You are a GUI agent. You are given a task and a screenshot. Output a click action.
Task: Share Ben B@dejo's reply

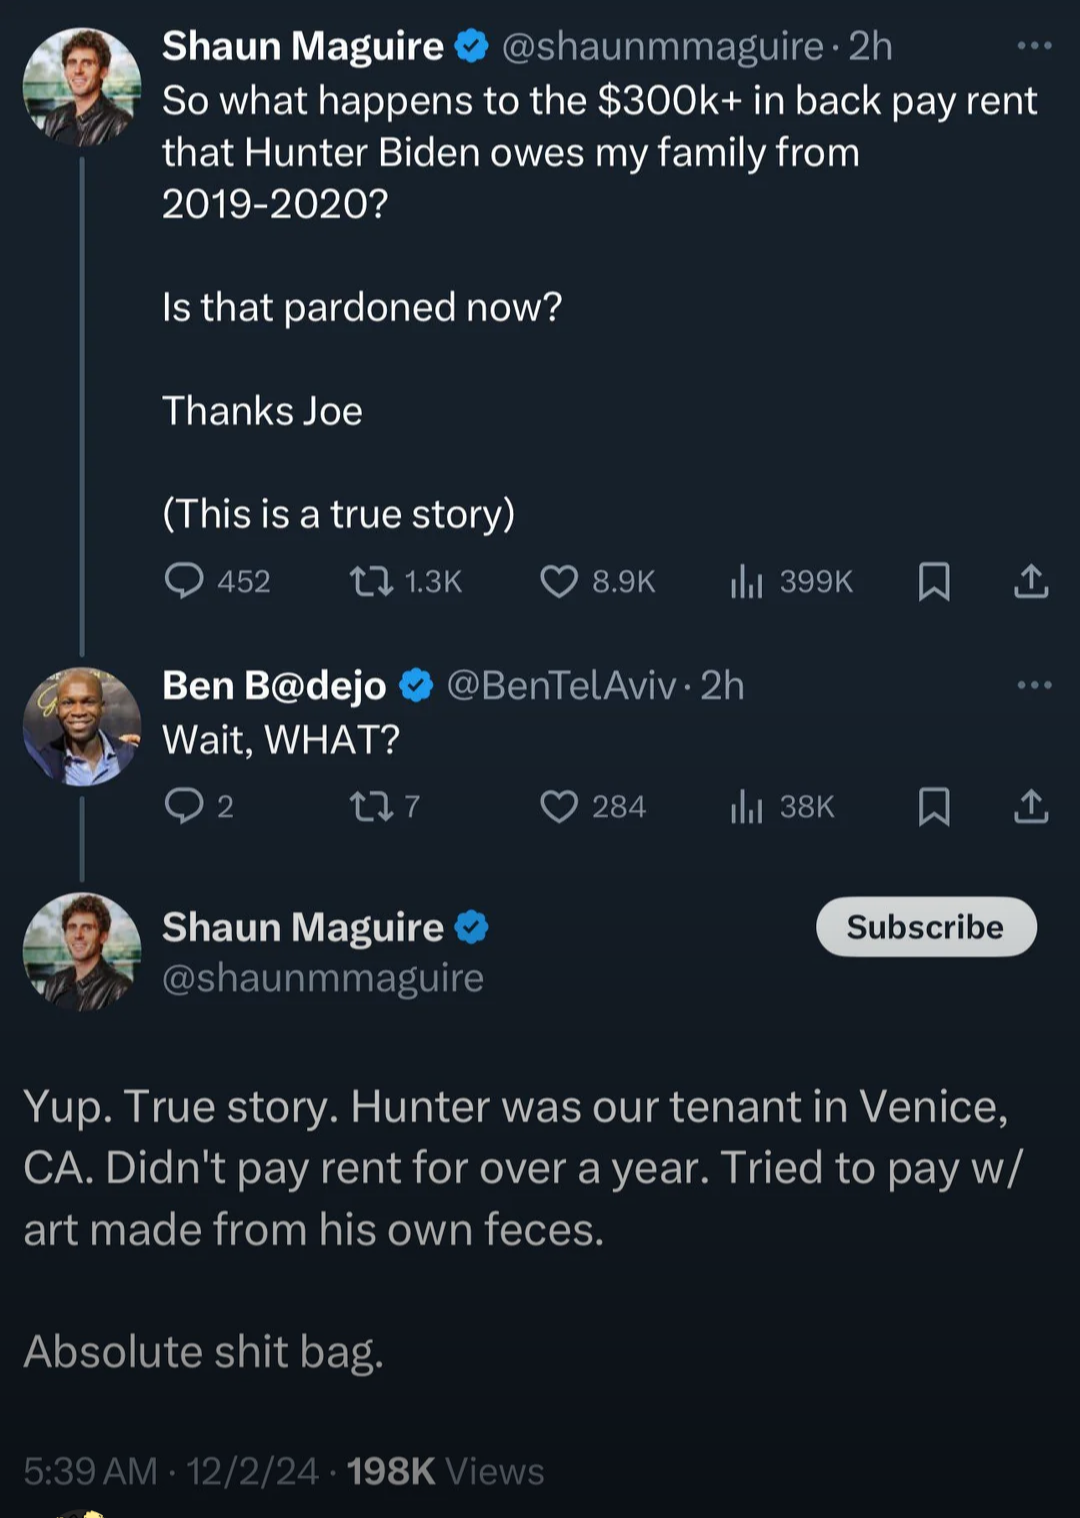tap(1031, 806)
